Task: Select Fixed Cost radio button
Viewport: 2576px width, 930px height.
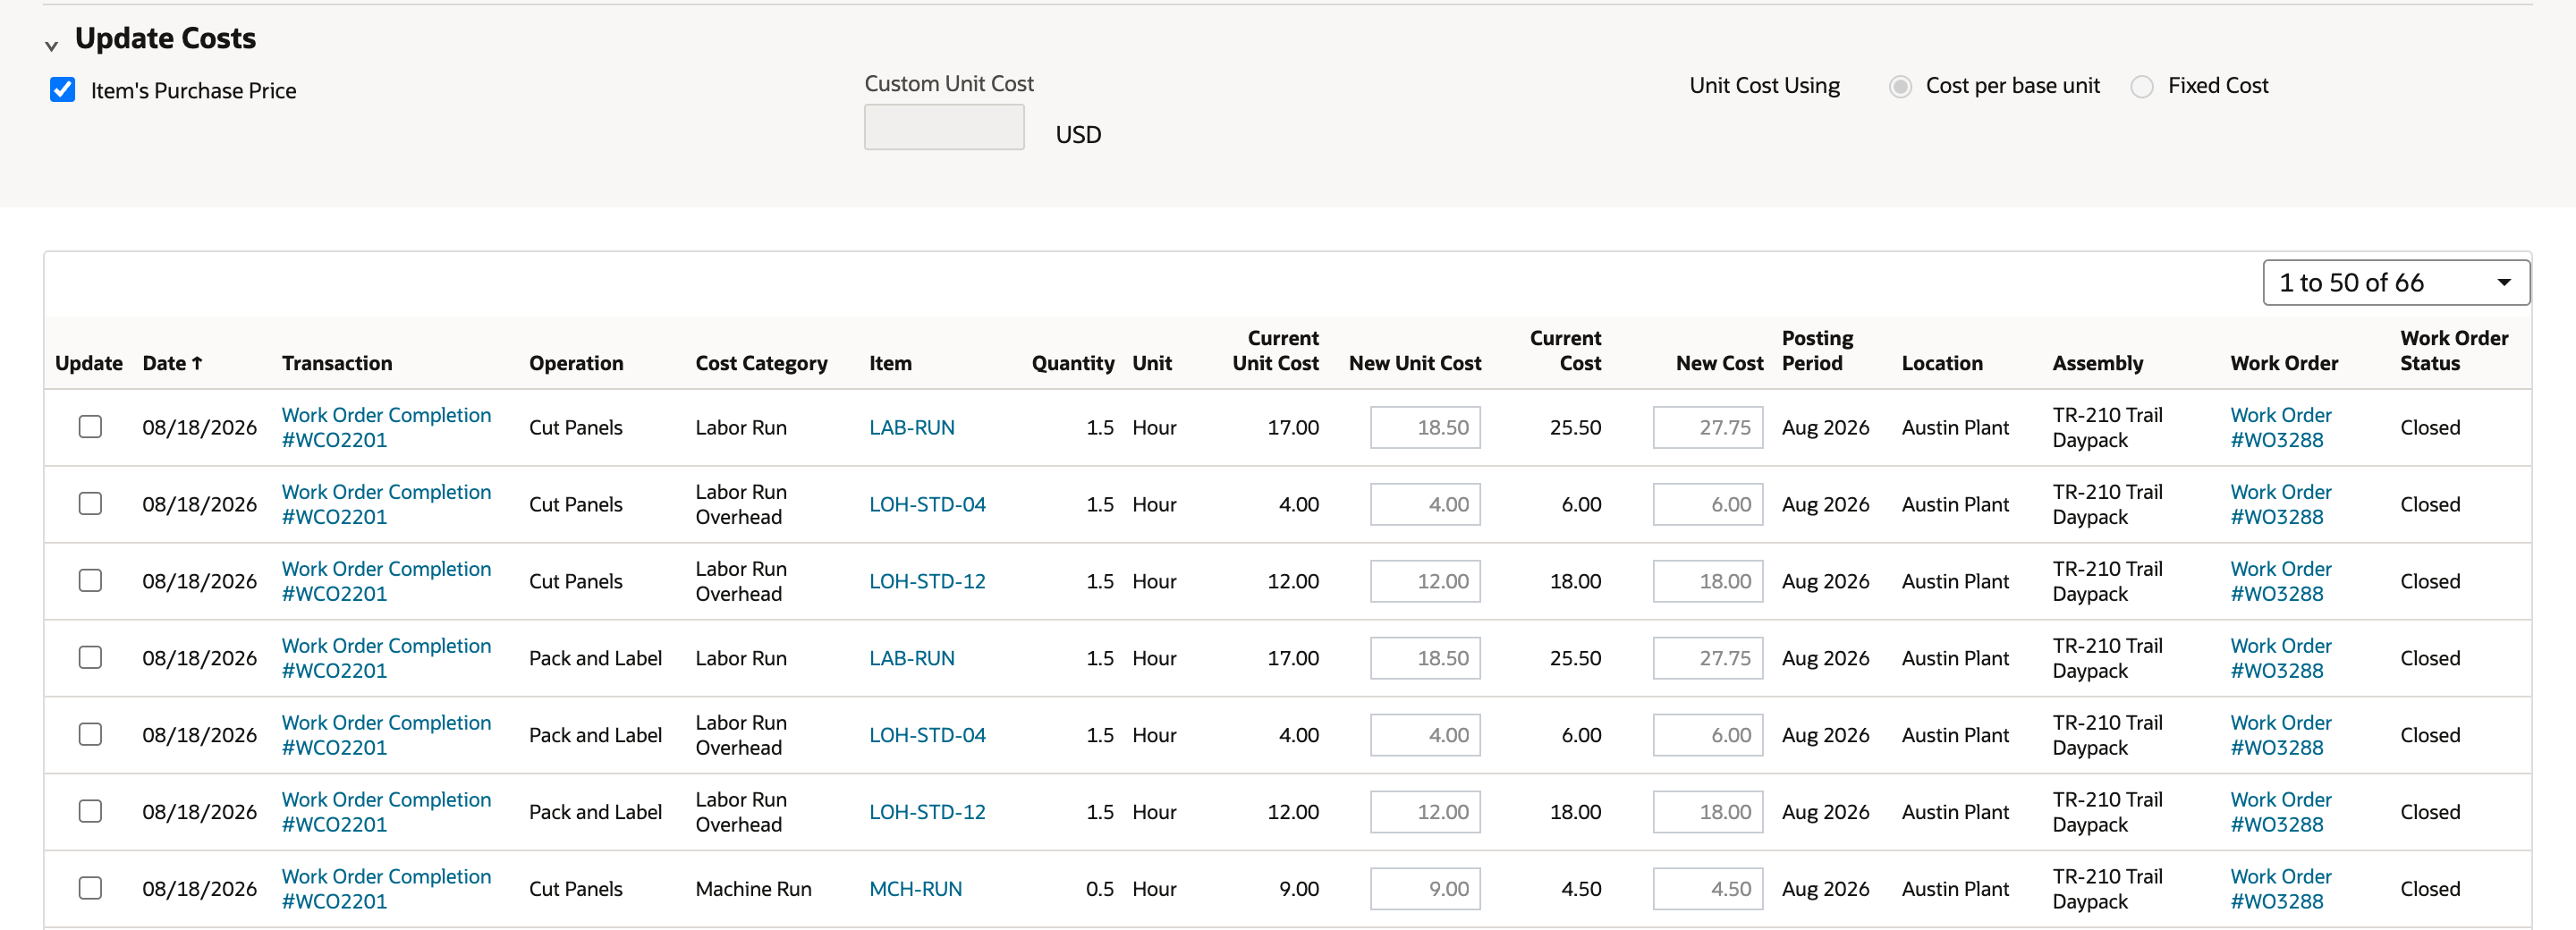Action: (2142, 86)
